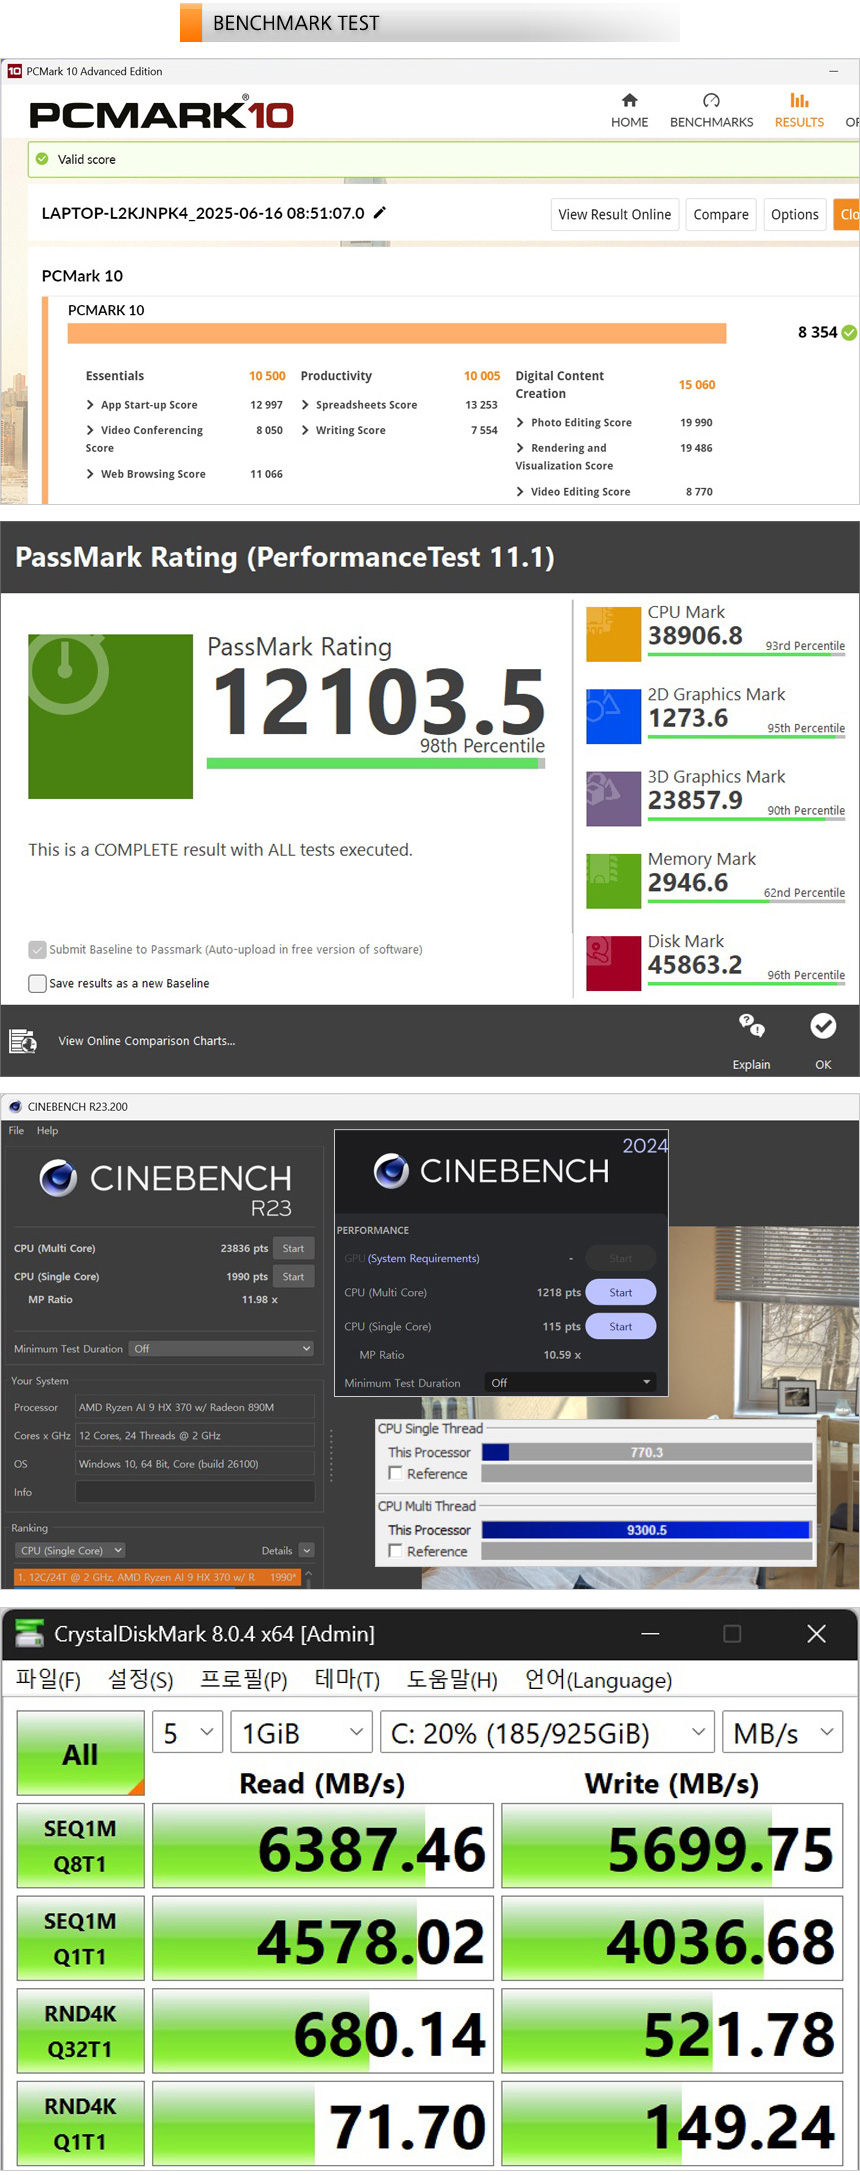The image size is (860, 2175).
Task: Click the View Result Online button
Action: pyautogui.click(x=614, y=215)
